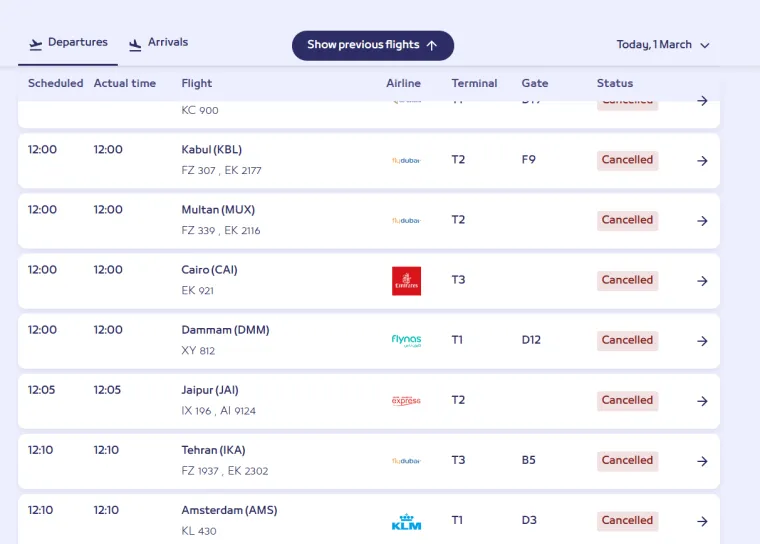This screenshot has width=760, height=544.
Task: Open Jaipur flight details arrow
Action: click(x=702, y=401)
